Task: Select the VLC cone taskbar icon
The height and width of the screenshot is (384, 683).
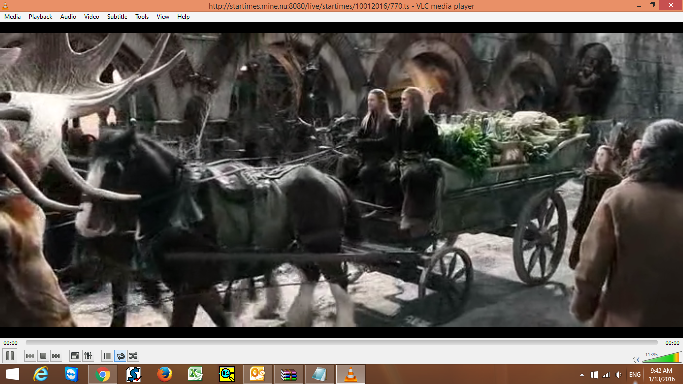Action: (x=351, y=374)
